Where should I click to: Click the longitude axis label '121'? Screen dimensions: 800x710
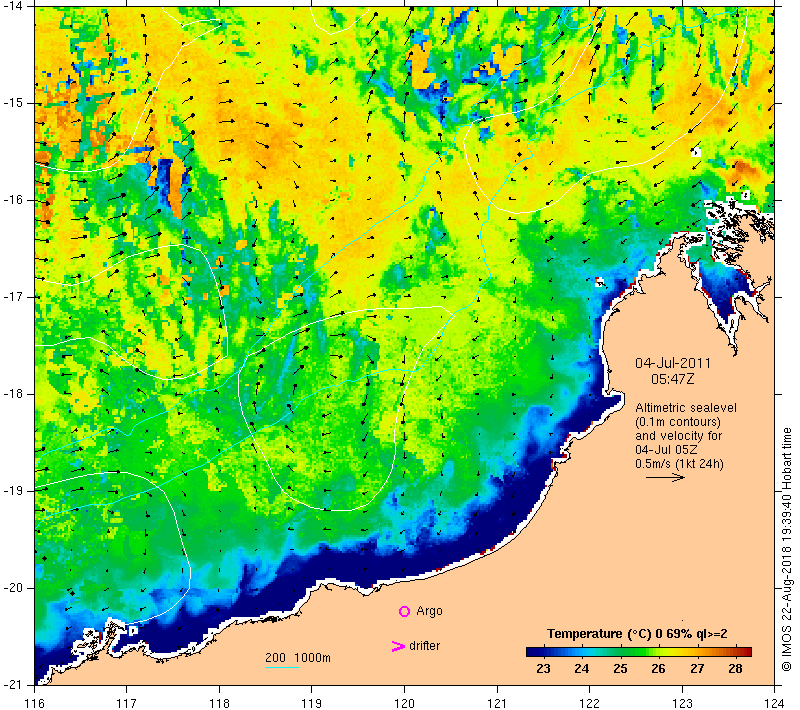[x=497, y=703]
